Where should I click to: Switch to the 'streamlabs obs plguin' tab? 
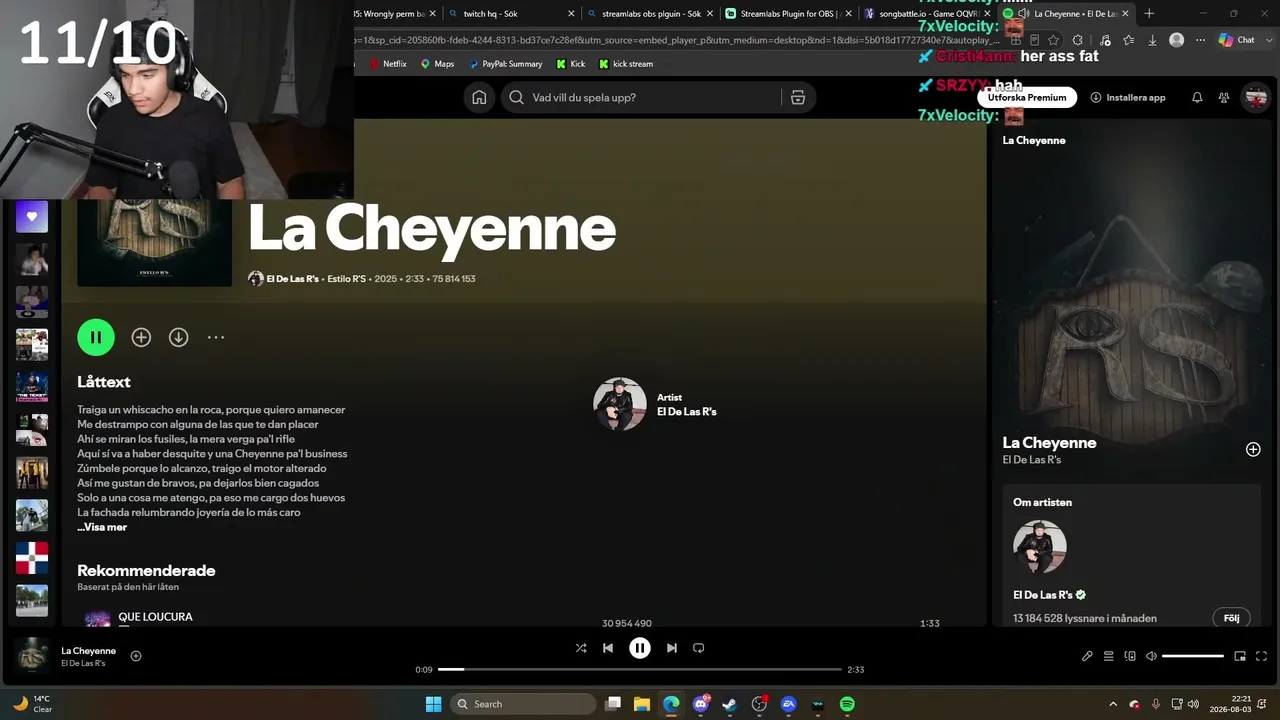[x=650, y=14]
